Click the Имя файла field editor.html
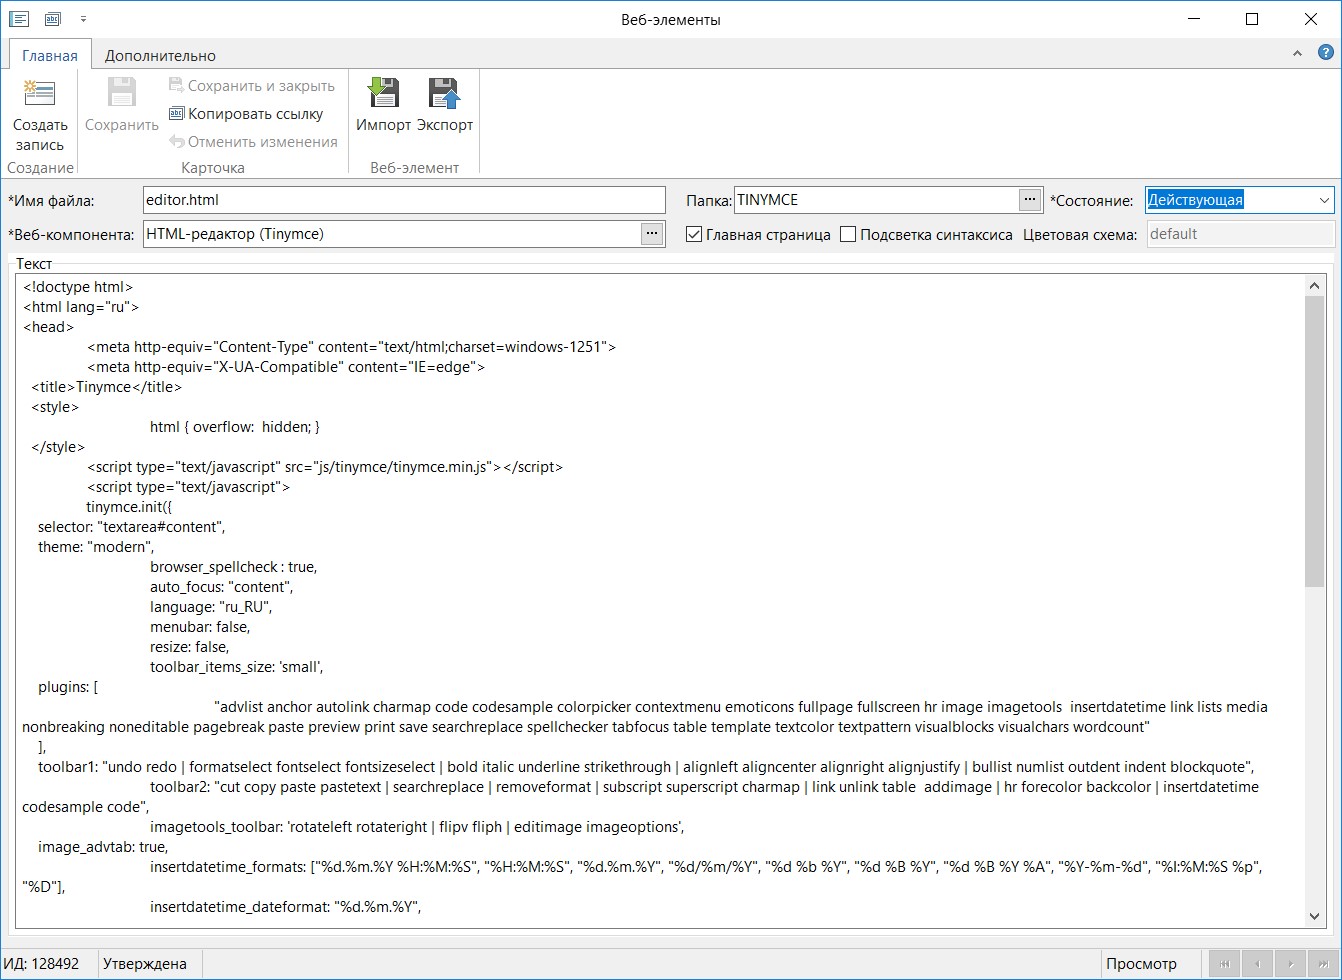 click(x=404, y=200)
